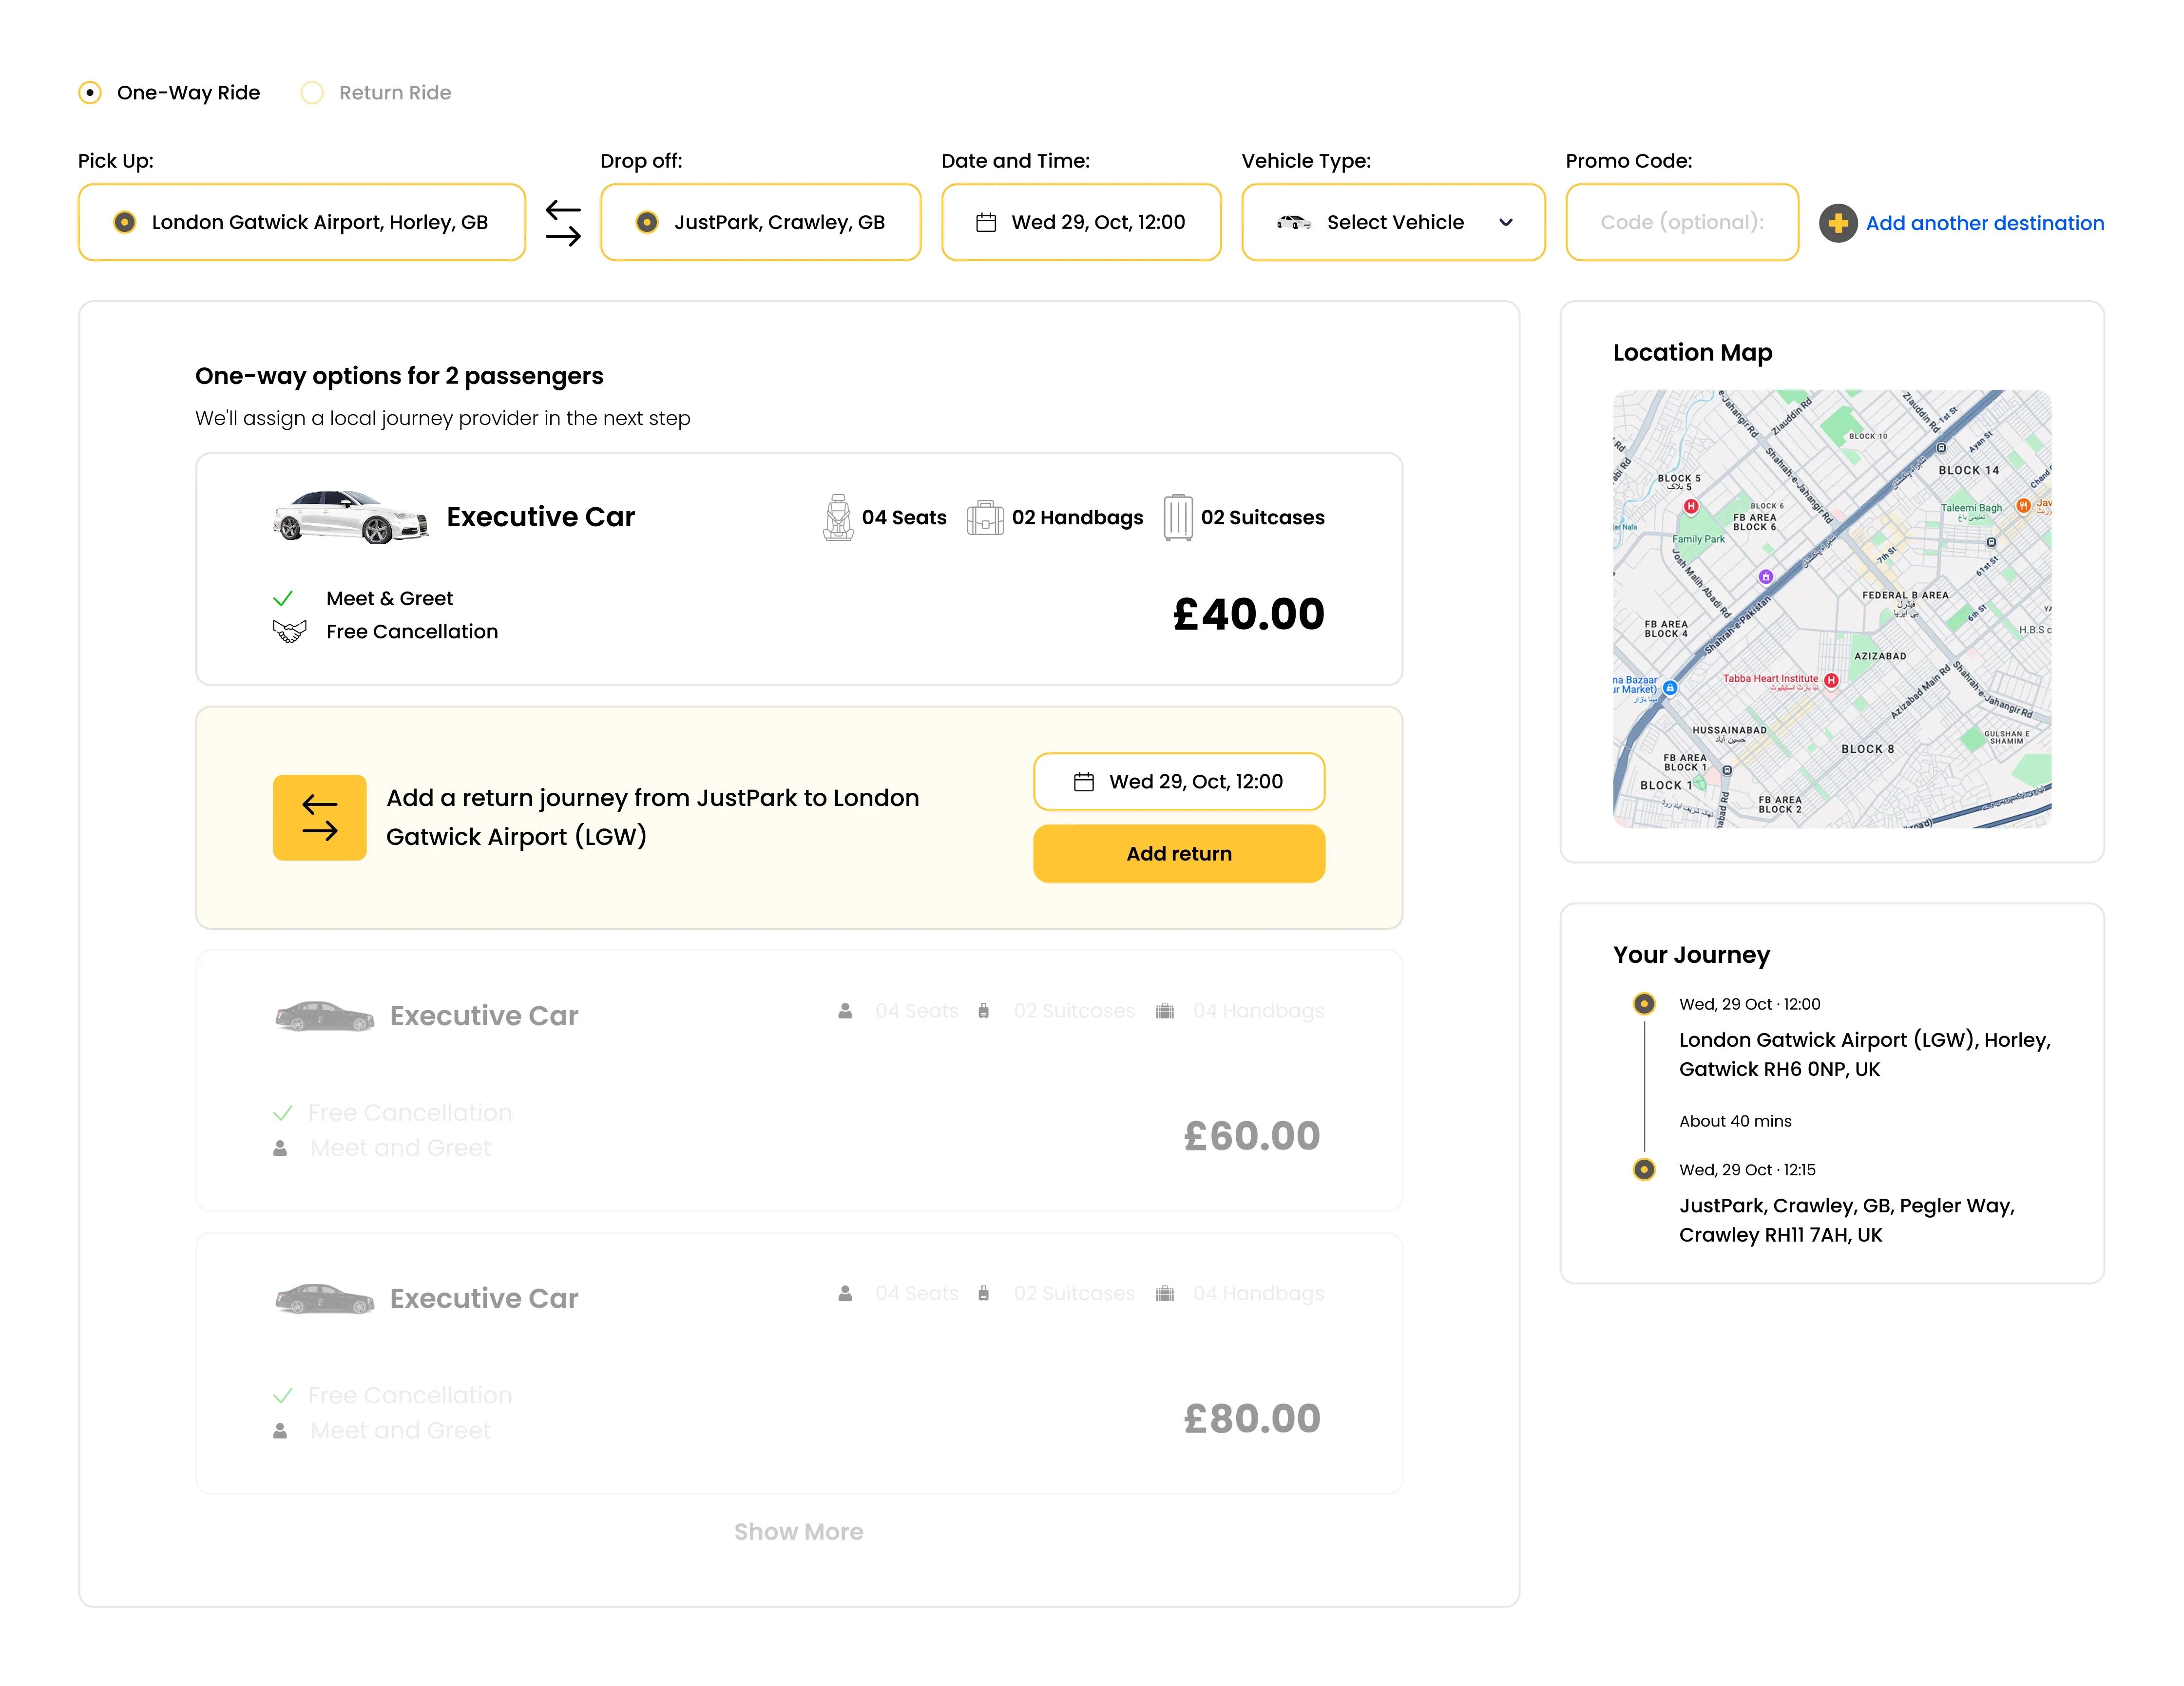Click the Add another destination link
This screenshot has height=1686, width=2184.
click(1984, 223)
